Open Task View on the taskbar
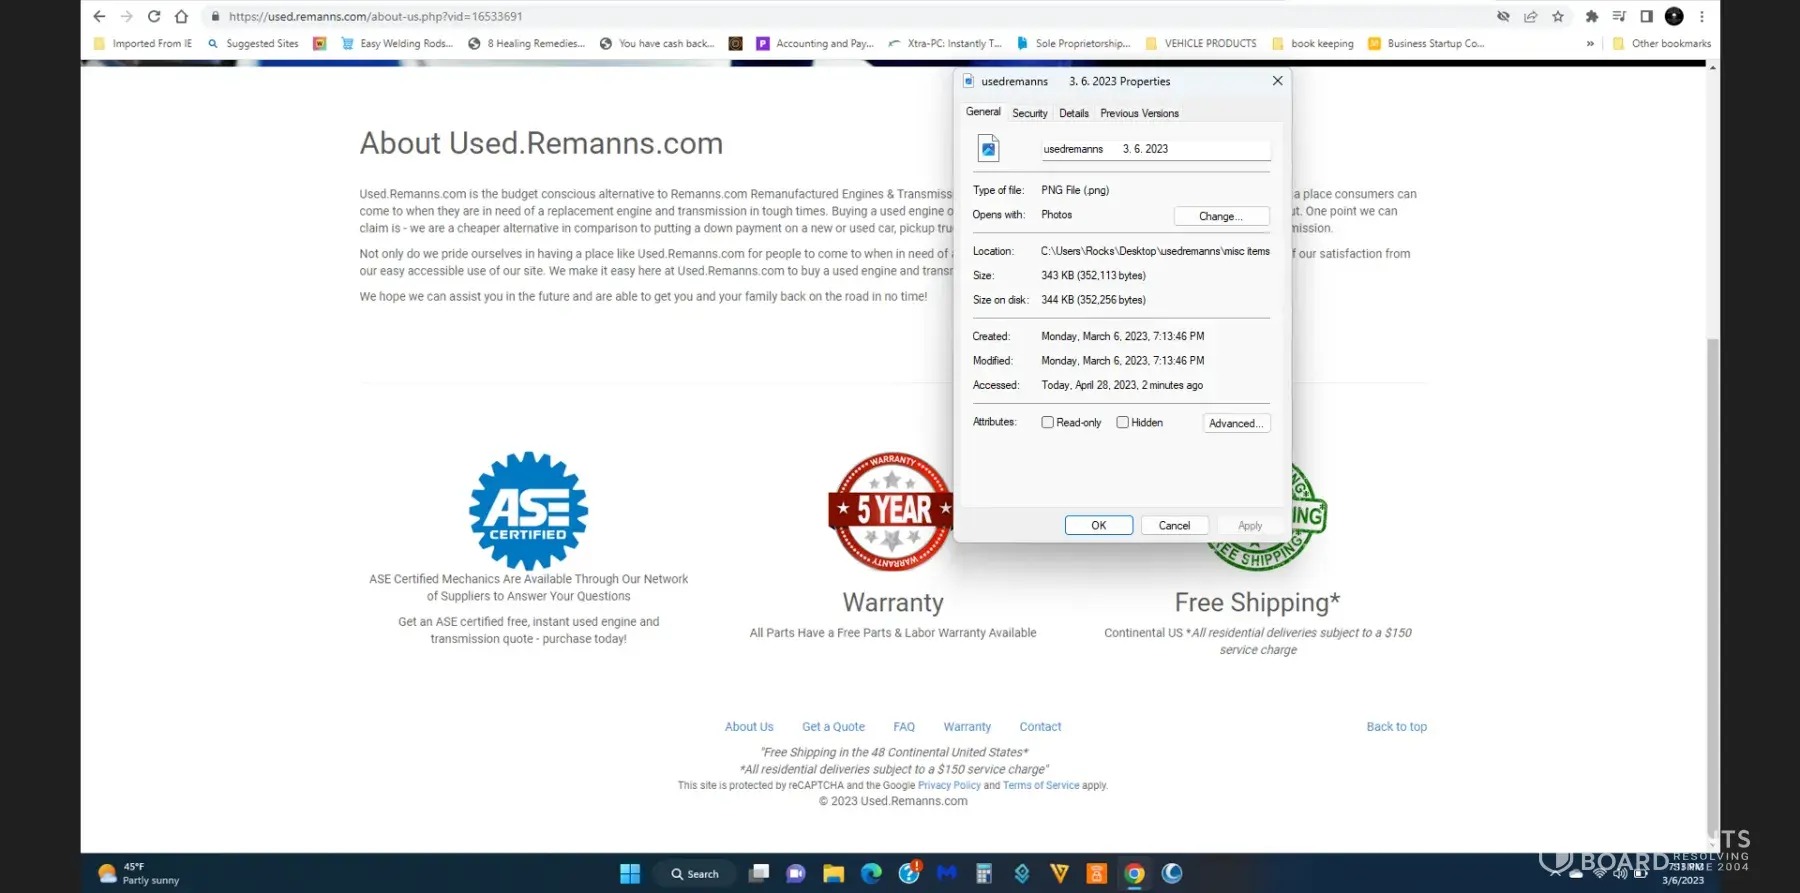This screenshot has width=1800, height=893. [759, 874]
